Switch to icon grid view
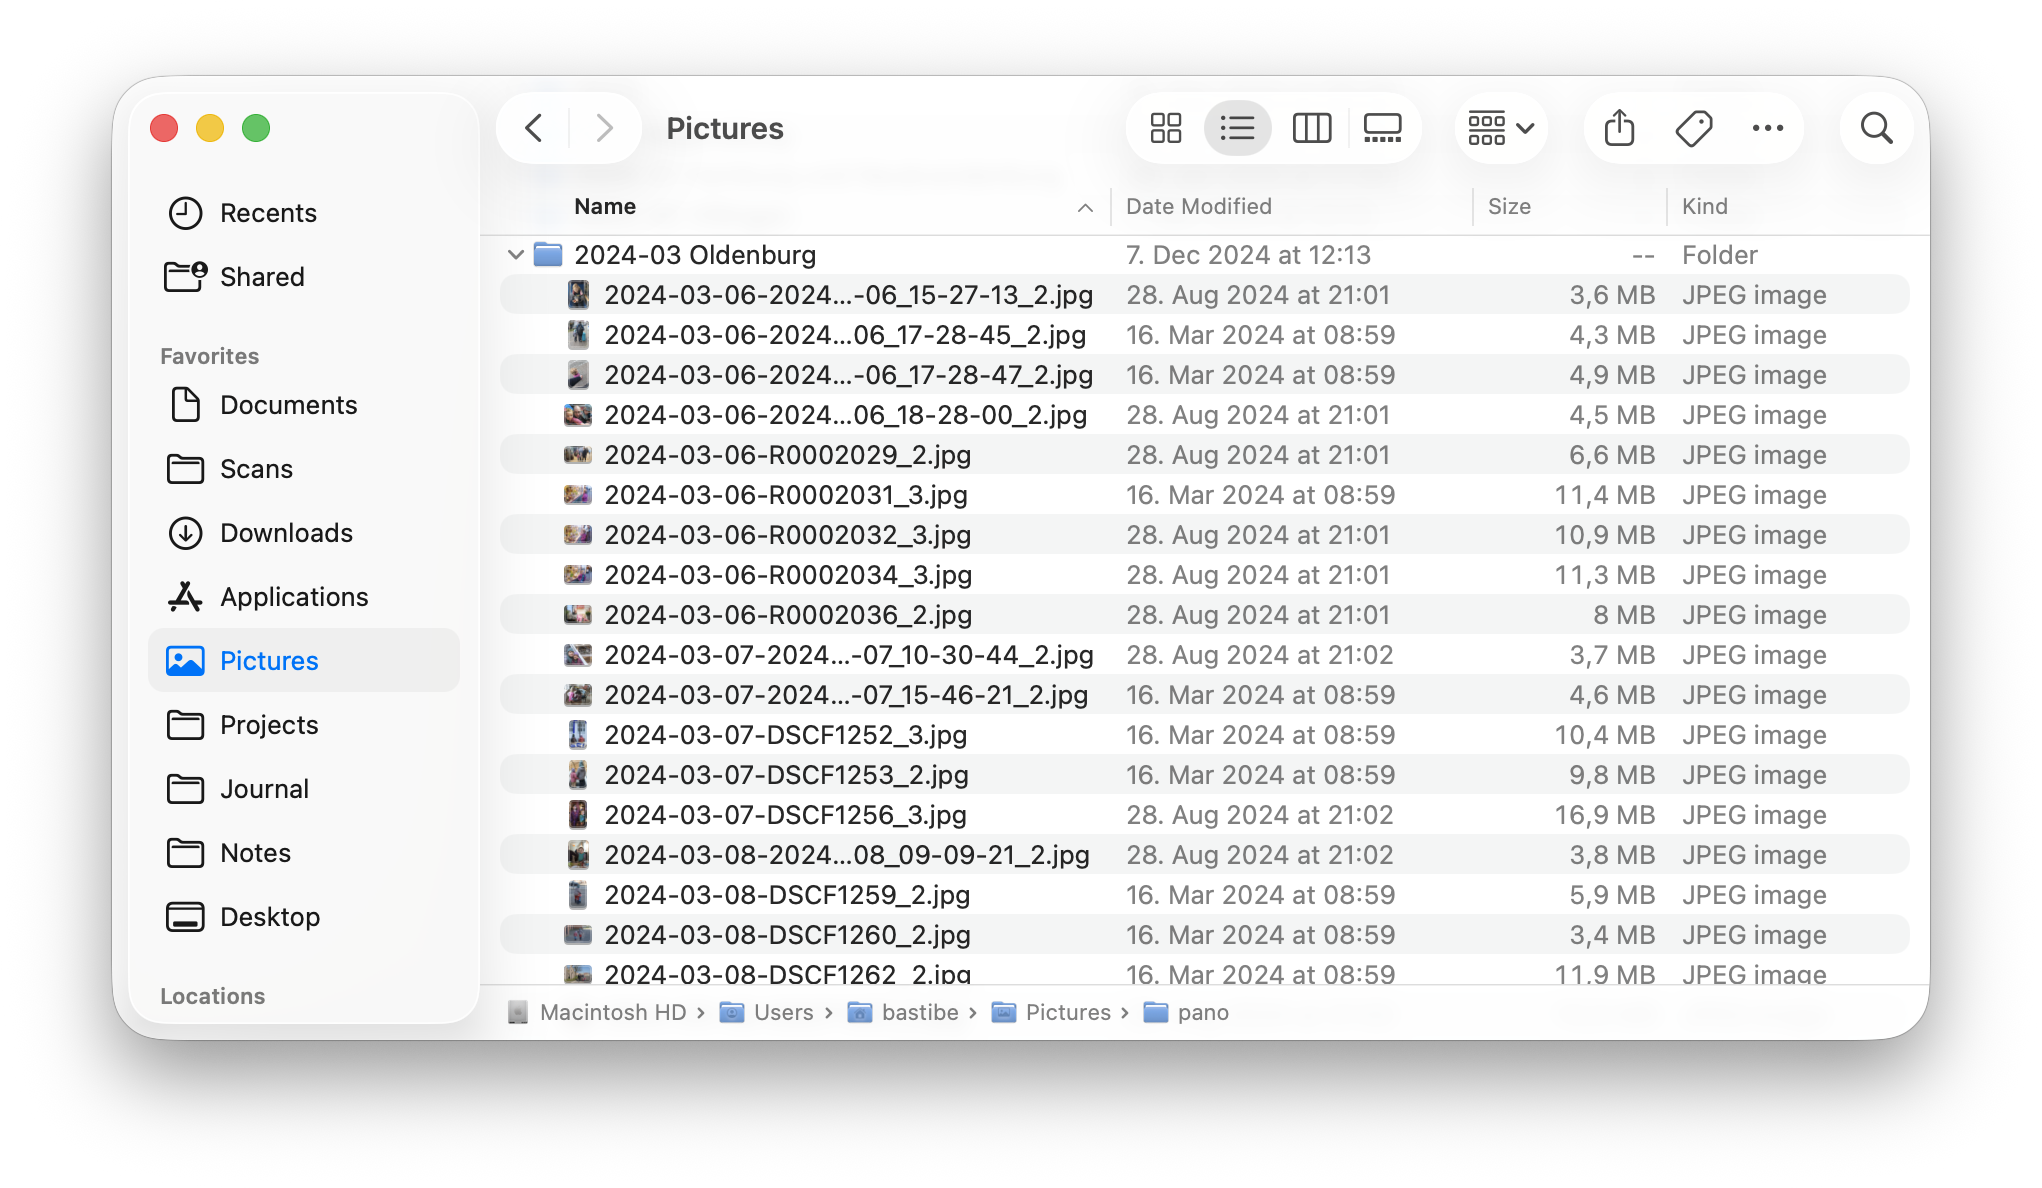Screen dimensions: 2042x1188 pyautogui.click(x=1165, y=128)
